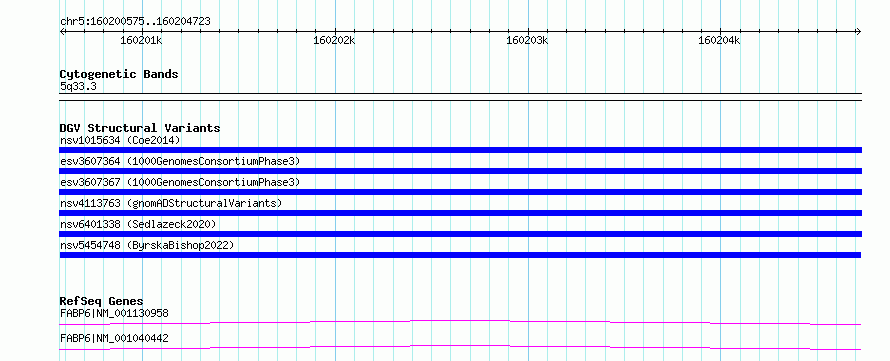
Task: Open variant nsv4113763 (gnomADStructuralVariants) label
Action: [x=171, y=203]
